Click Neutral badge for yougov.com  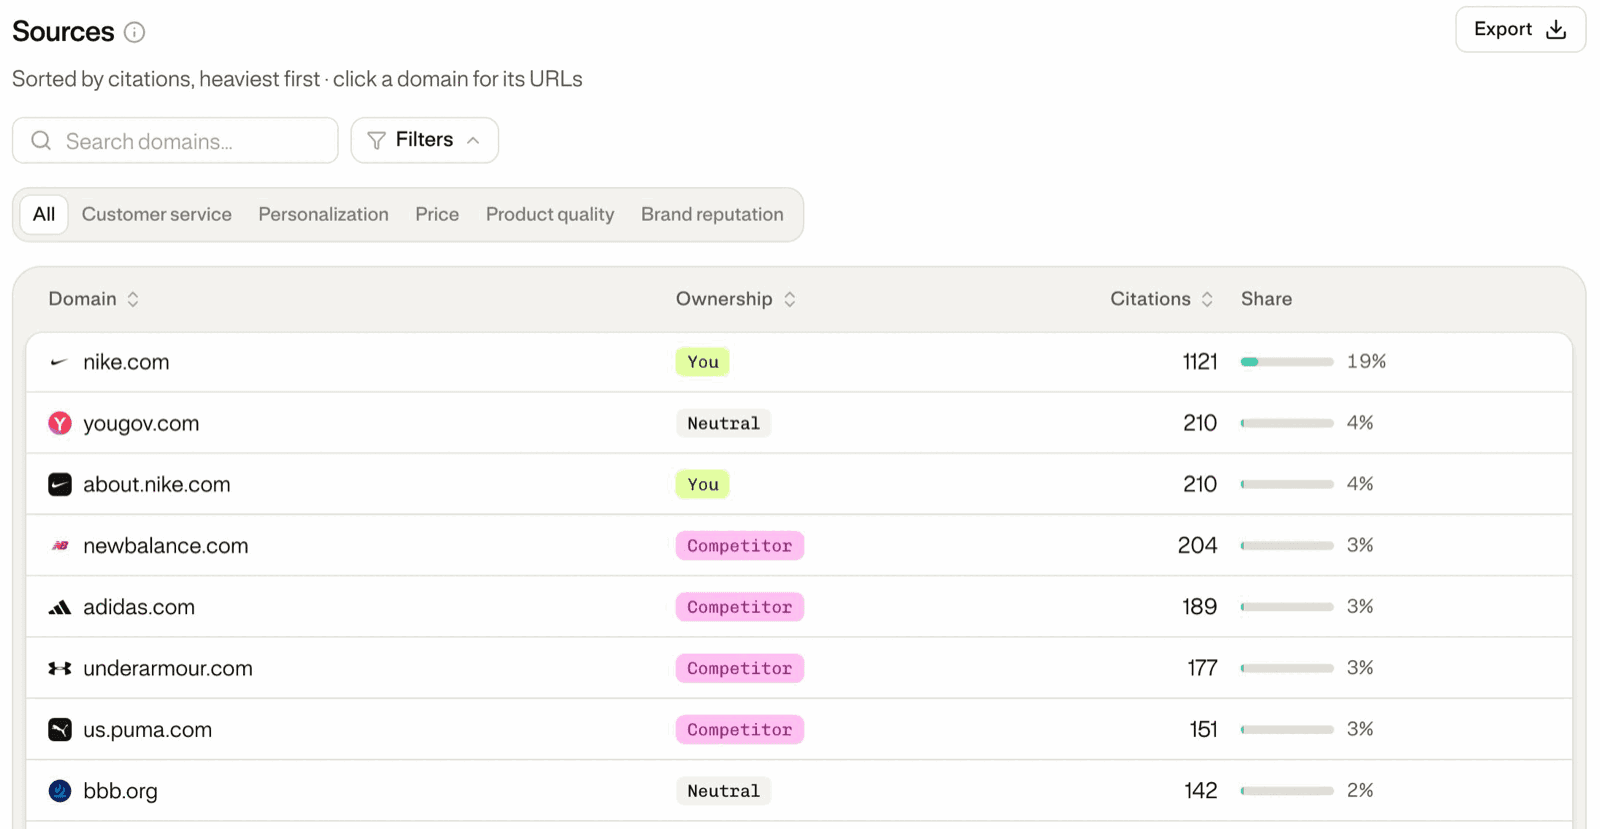point(724,423)
